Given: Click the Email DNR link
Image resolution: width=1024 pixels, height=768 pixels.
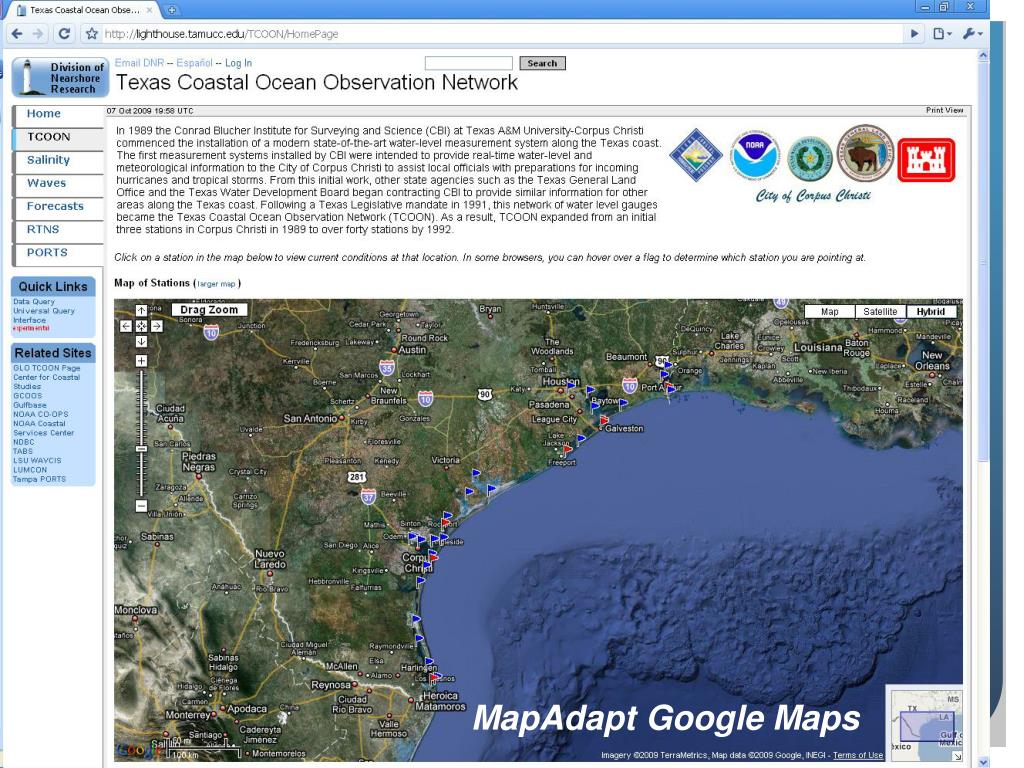Looking at the screenshot, I should 140,63.
